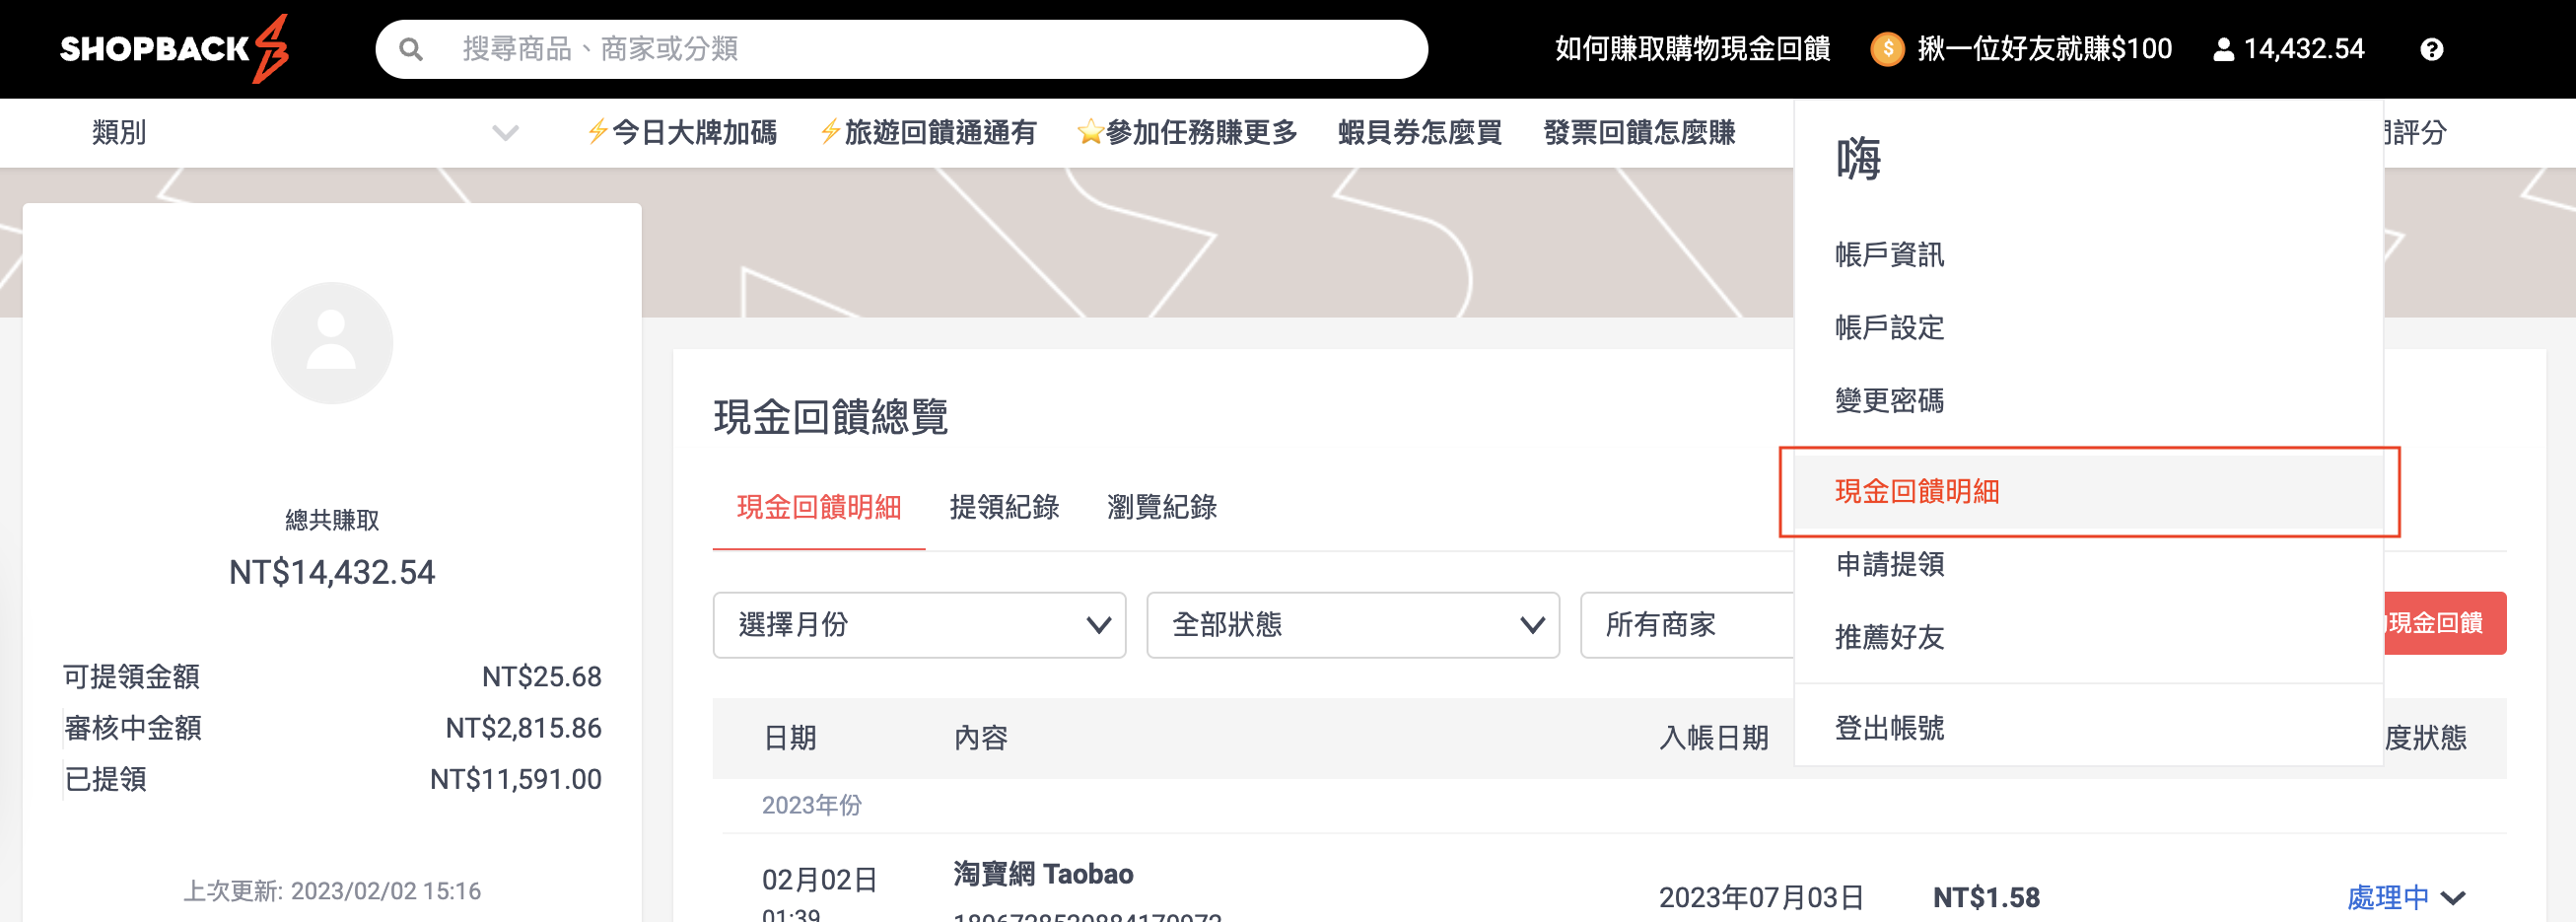The image size is (2576, 922).
Task: Open the 所有商家 merchant dropdown
Action: [1688, 625]
